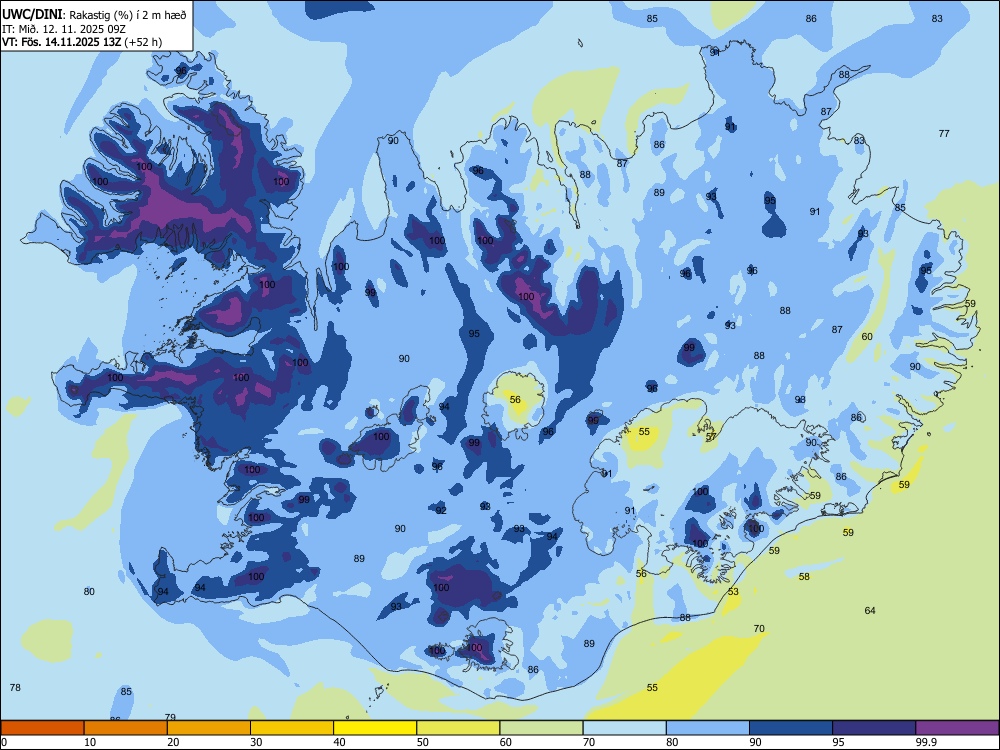Choose the palest blue 70–80 legend swatch
Screen dimensions: 1000x750
point(624,728)
